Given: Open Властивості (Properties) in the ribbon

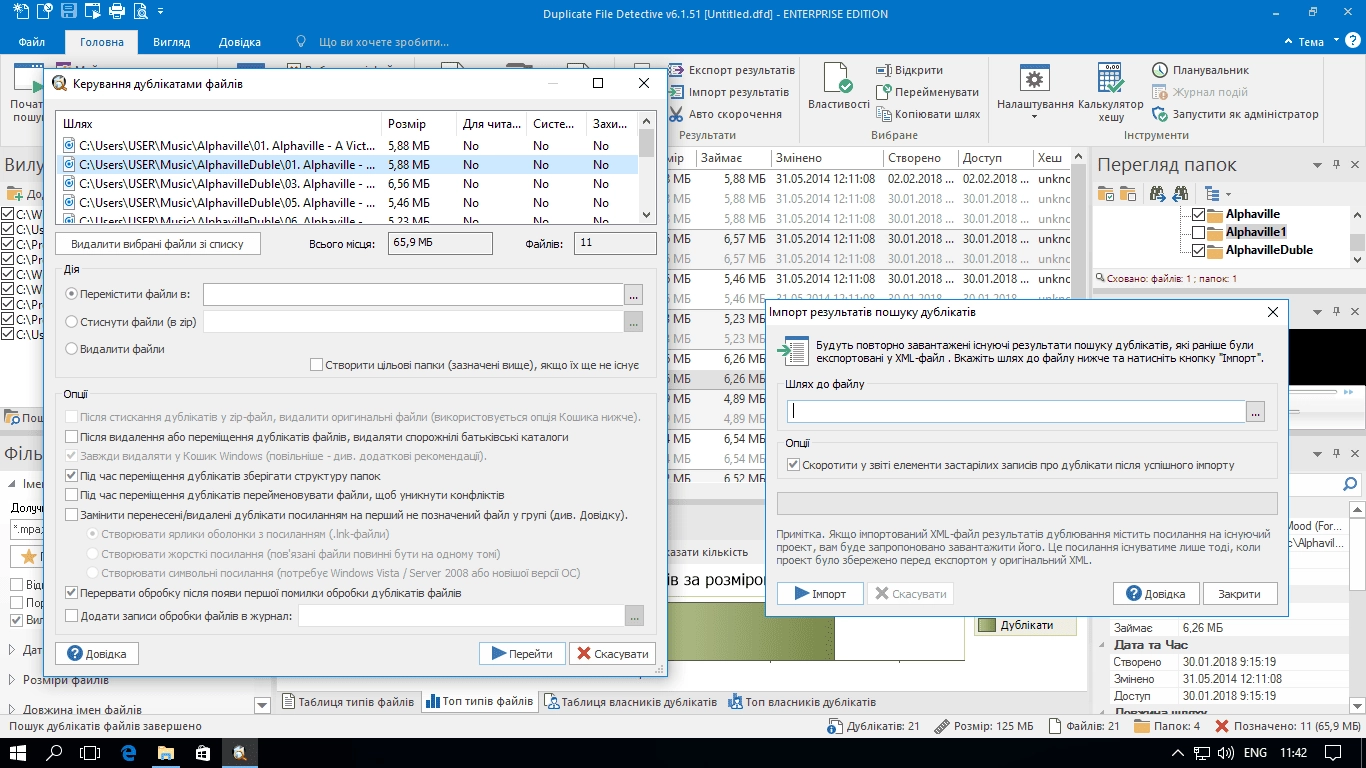Looking at the screenshot, I should click(838, 88).
